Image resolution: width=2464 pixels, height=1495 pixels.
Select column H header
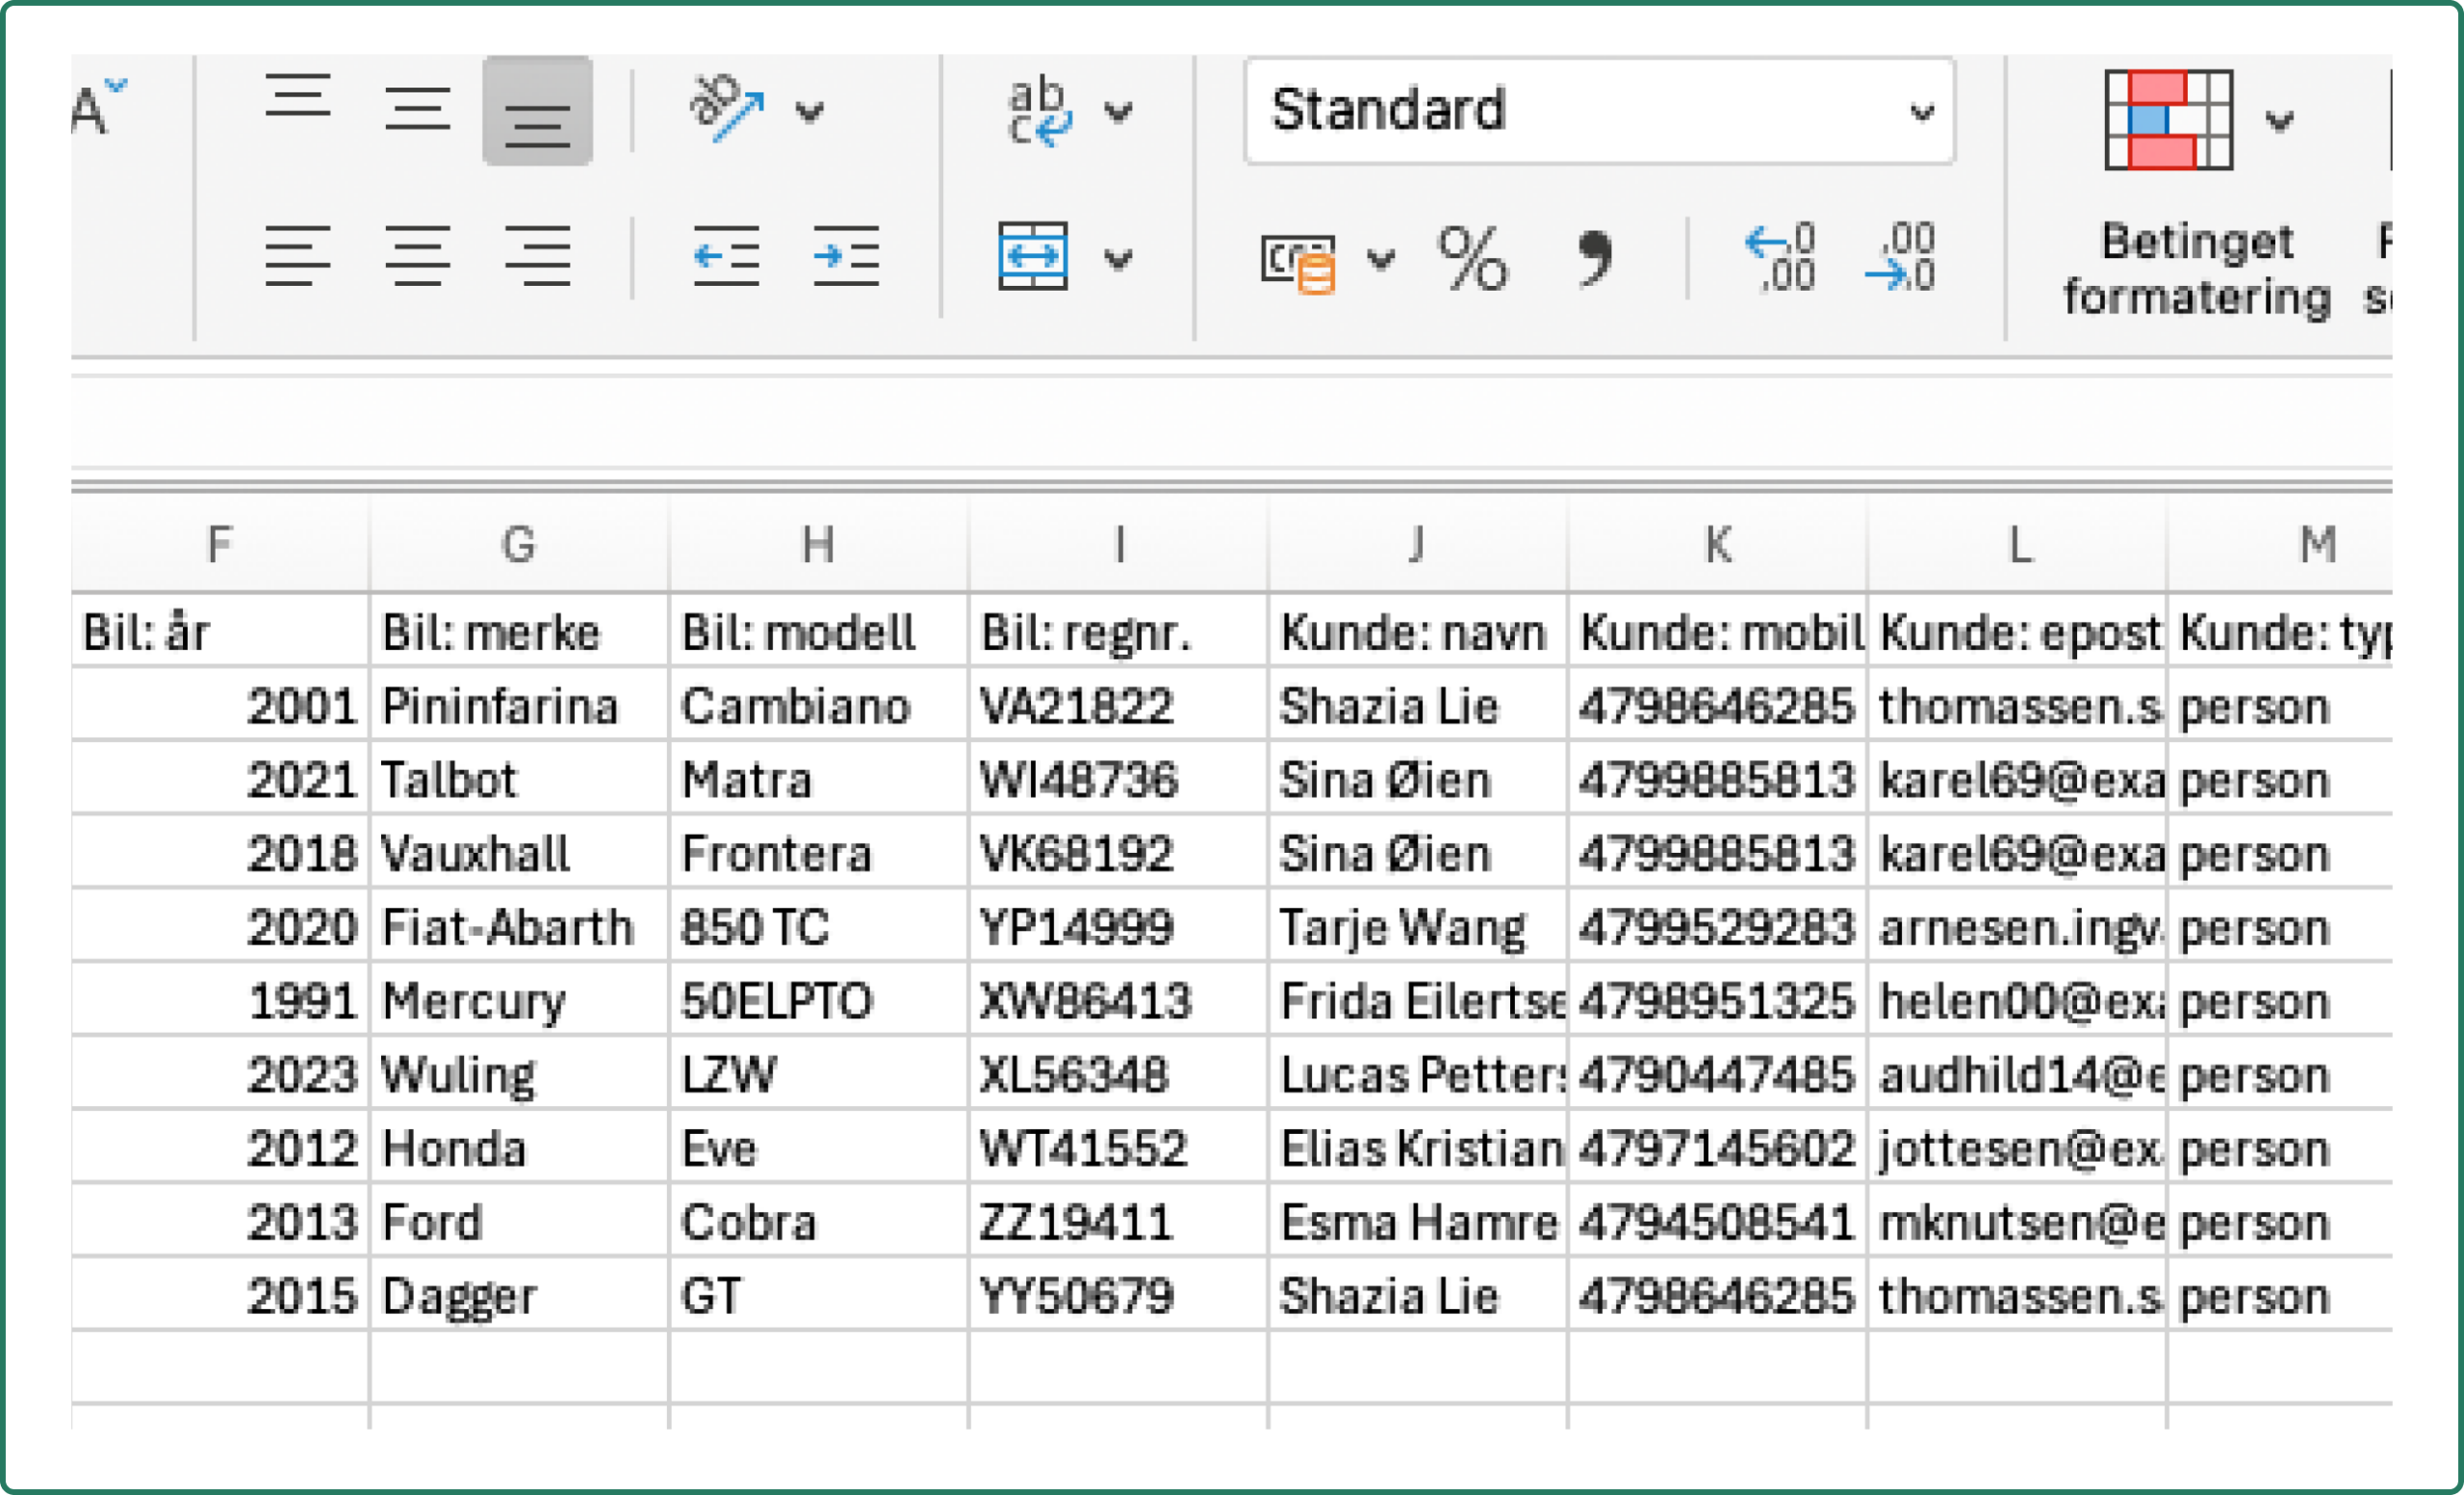coord(818,545)
